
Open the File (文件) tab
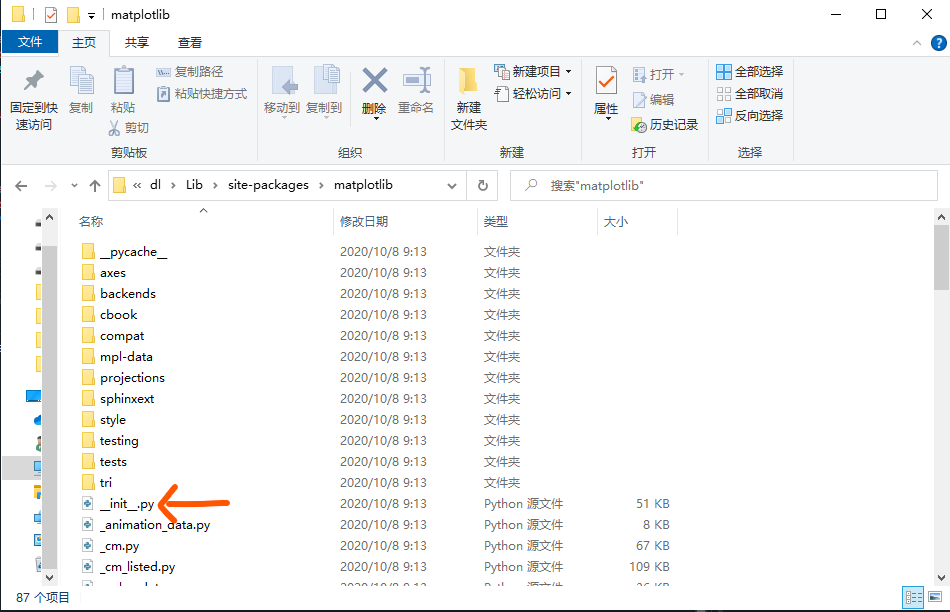(x=30, y=42)
